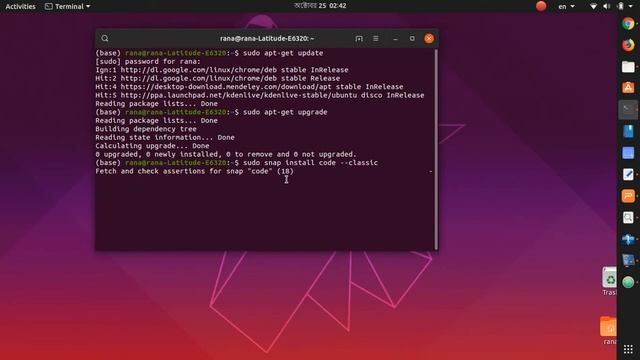Open the Terminal app menu in top bar
The image size is (640, 360).
pos(67,6)
